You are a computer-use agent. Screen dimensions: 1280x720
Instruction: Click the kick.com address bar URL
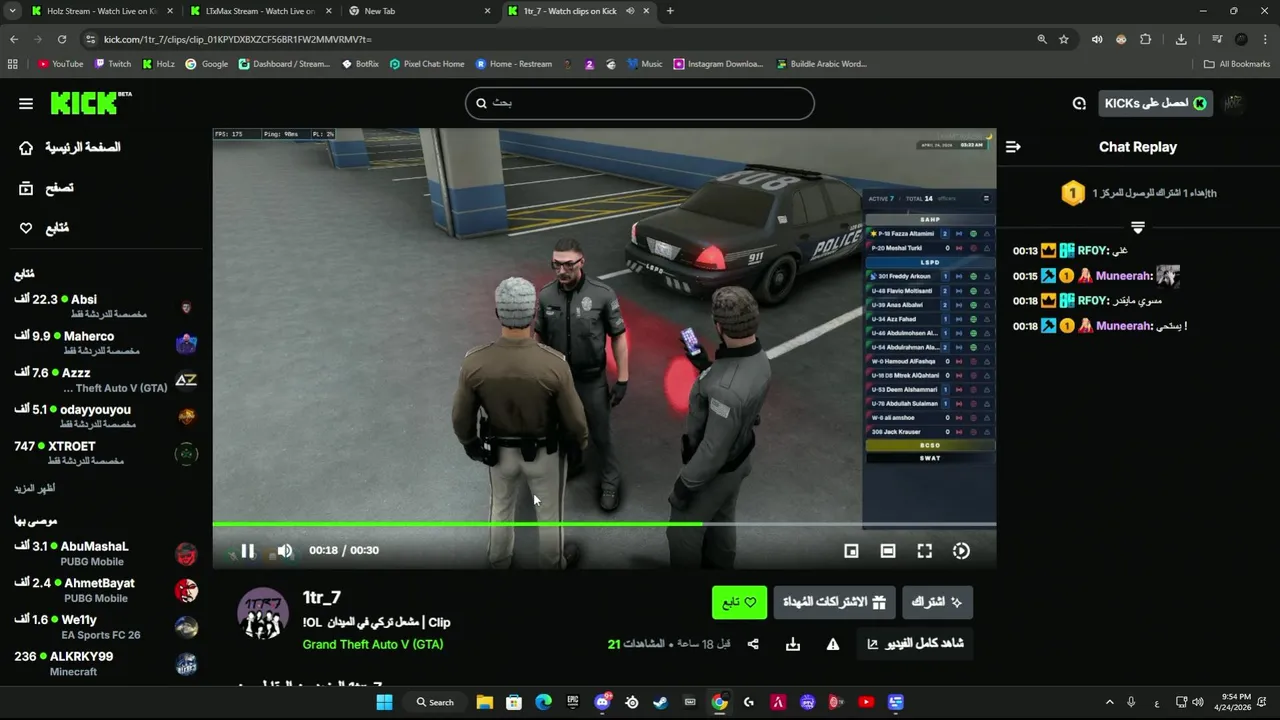coord(238,39)
